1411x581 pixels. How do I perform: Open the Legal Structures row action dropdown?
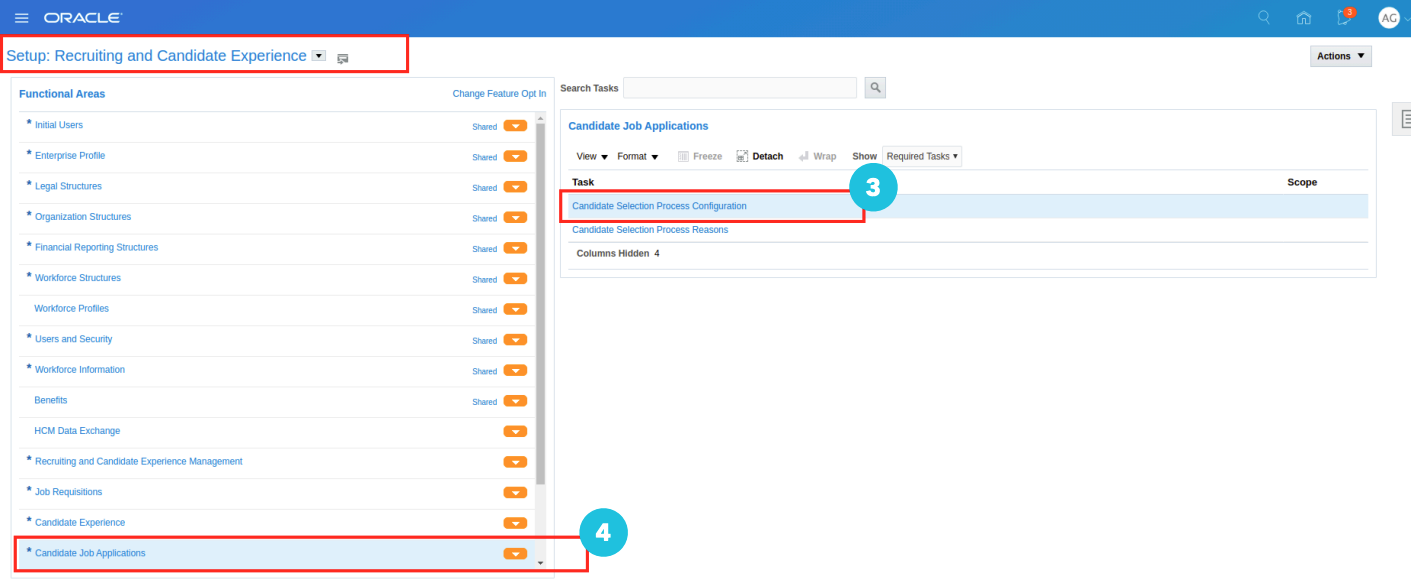[515, 187]
